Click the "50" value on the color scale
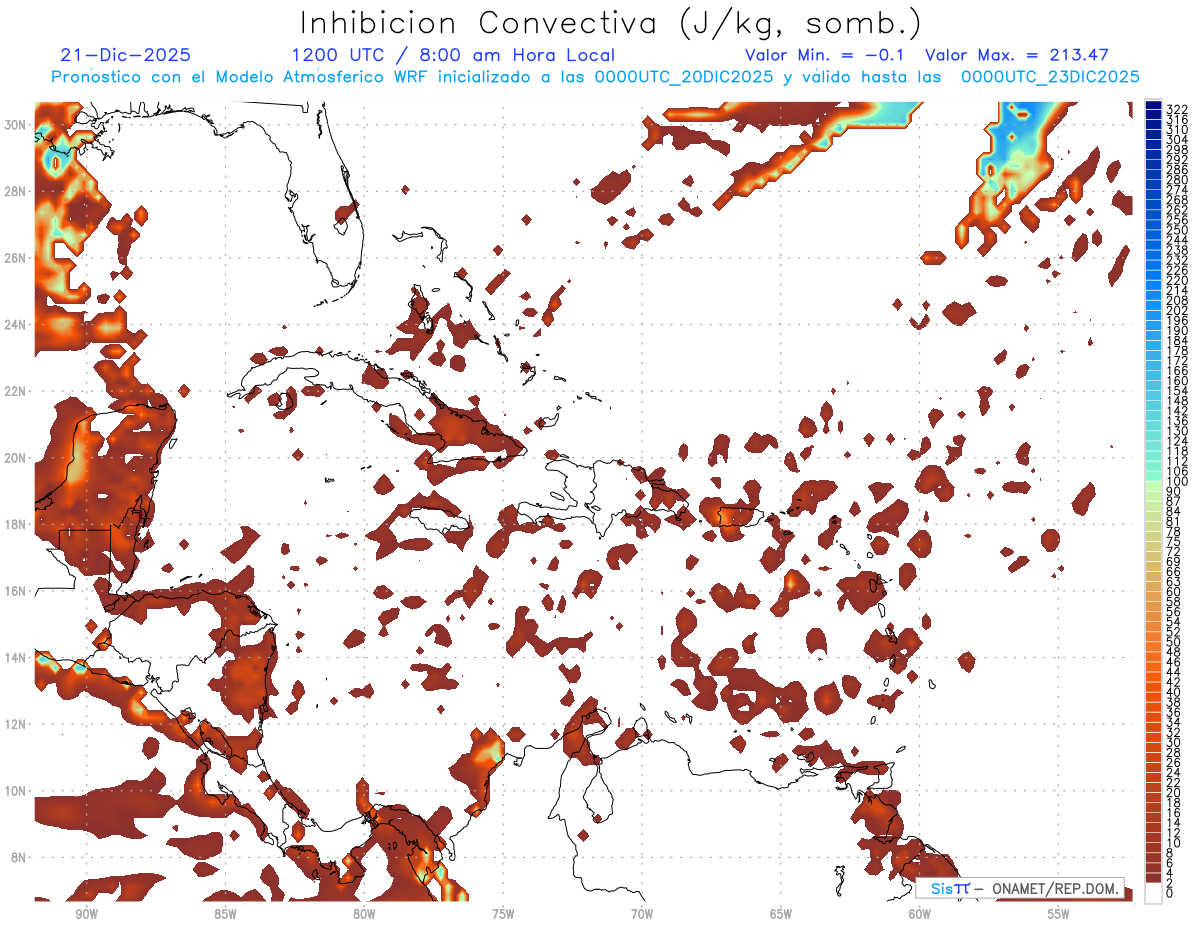1200x927 pixels. pos(1174,642)
